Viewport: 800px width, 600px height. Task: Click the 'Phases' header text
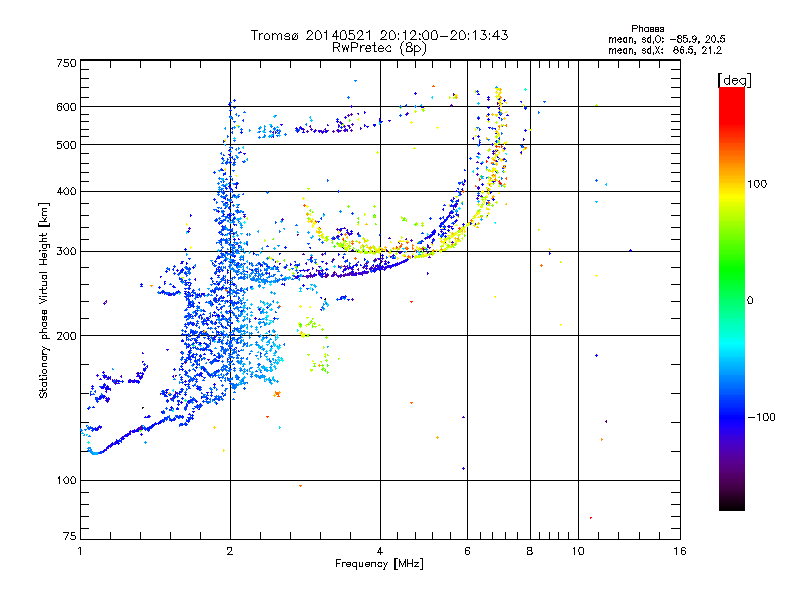coord(647,29)
